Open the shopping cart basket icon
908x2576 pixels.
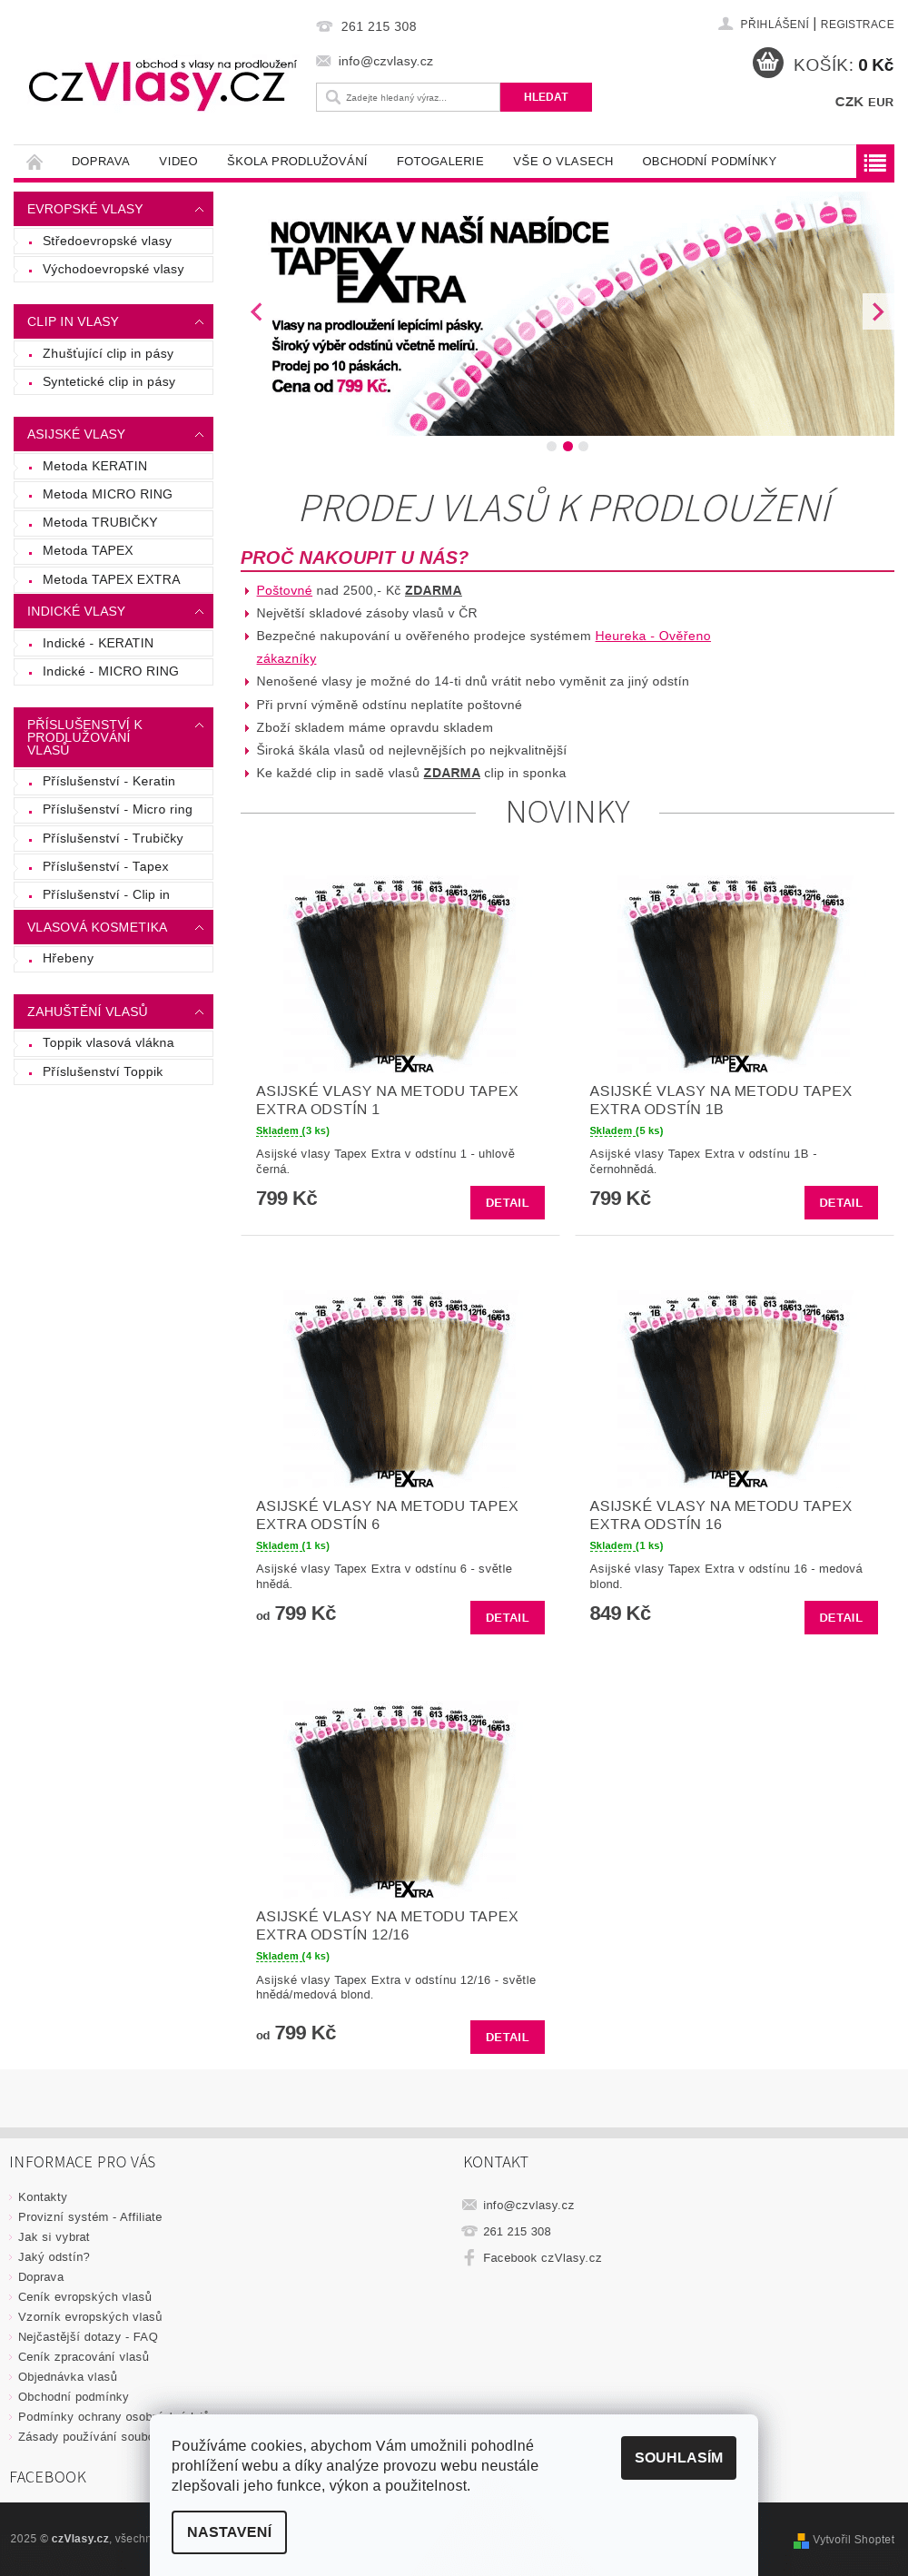coord(767,64)
